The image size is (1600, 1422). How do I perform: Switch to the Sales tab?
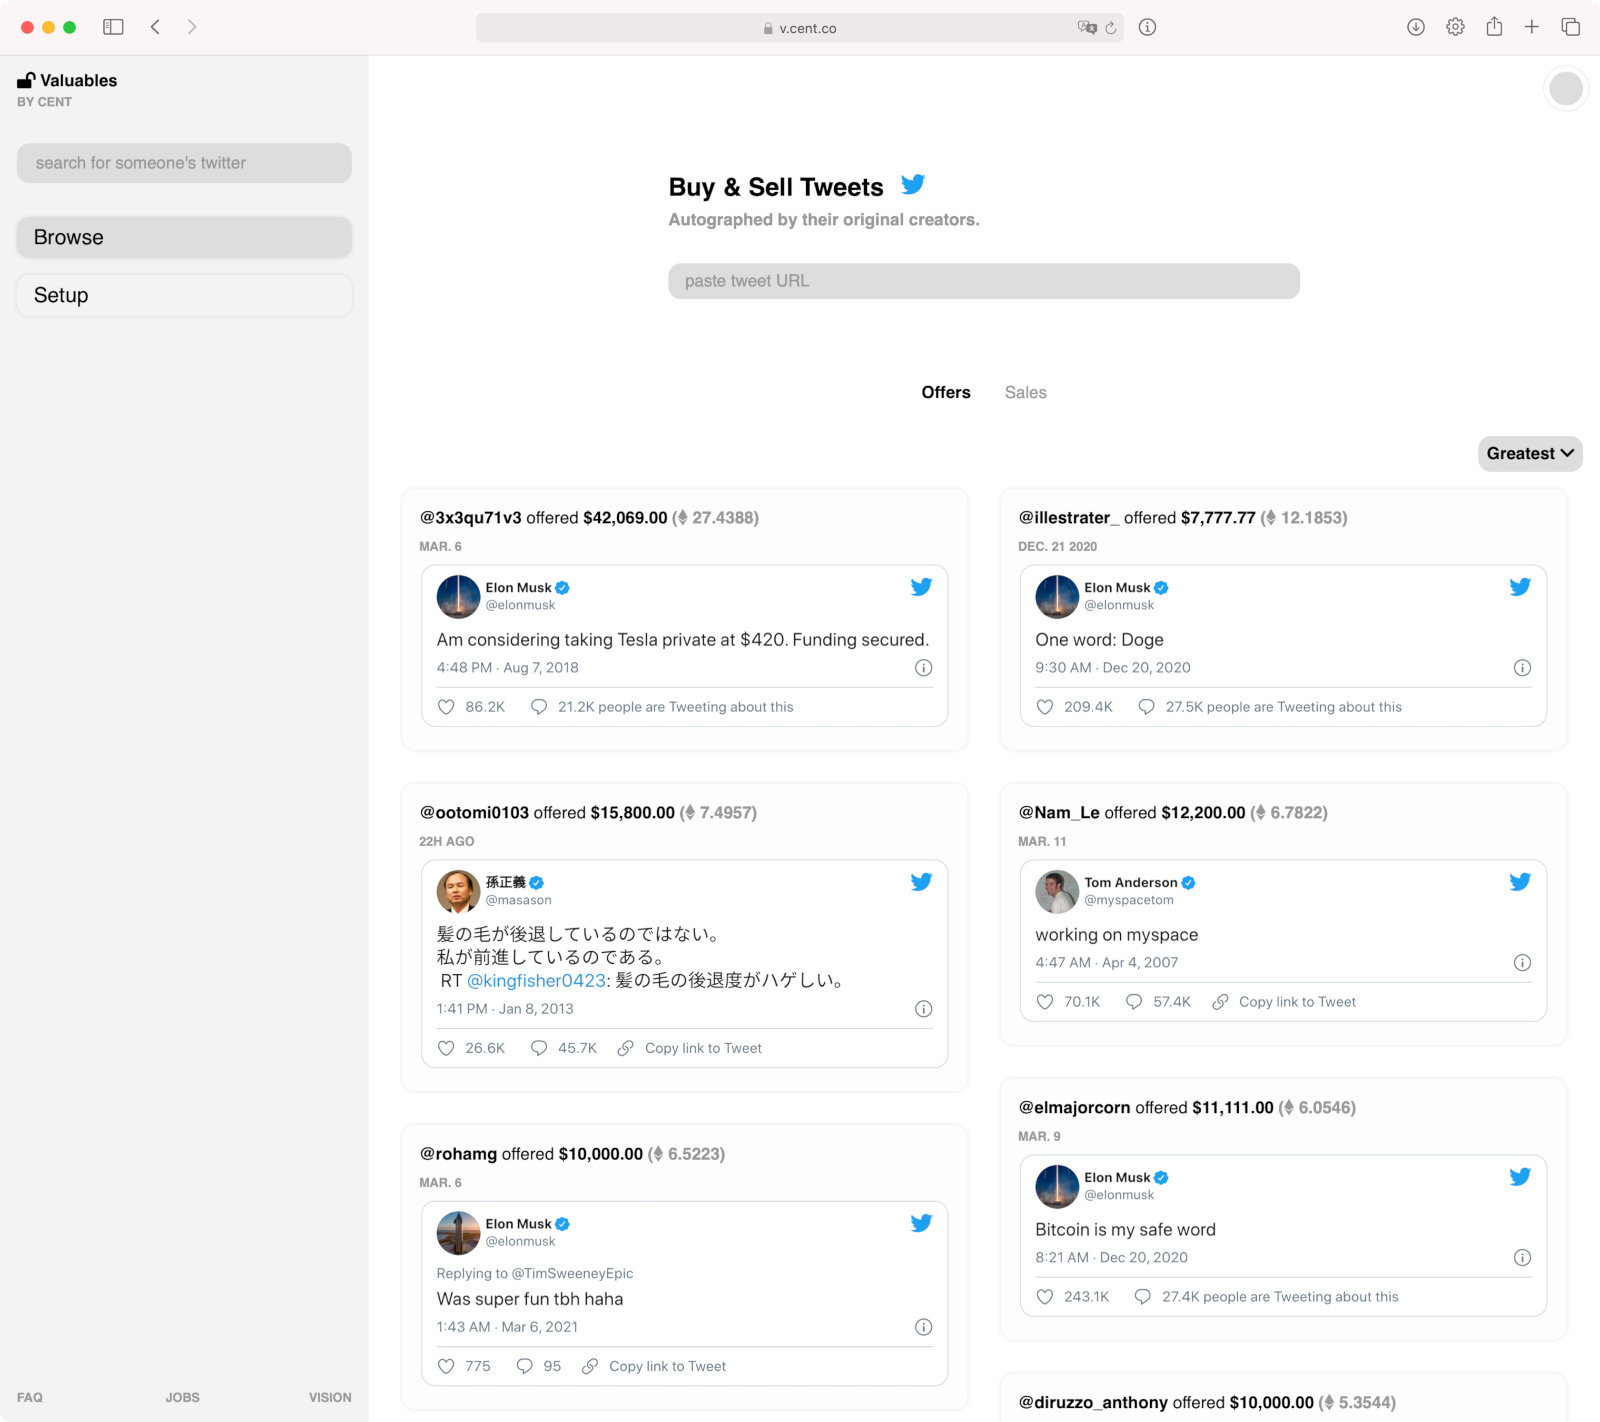[1025, 393]
